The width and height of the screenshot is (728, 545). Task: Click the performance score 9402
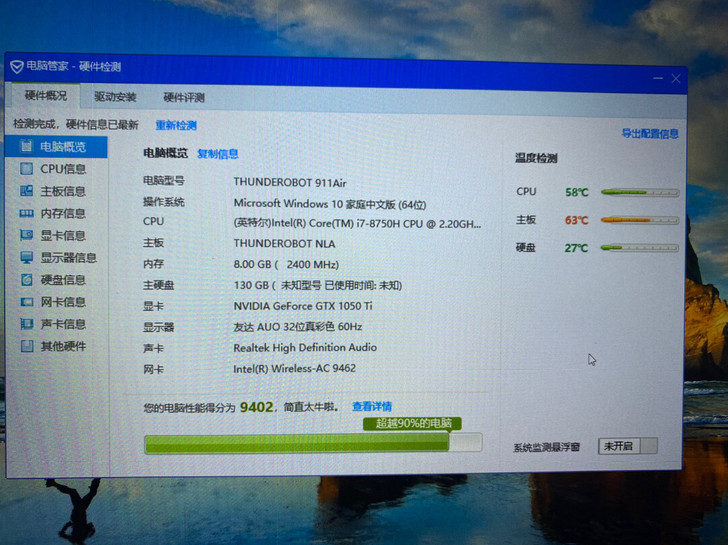256,407
